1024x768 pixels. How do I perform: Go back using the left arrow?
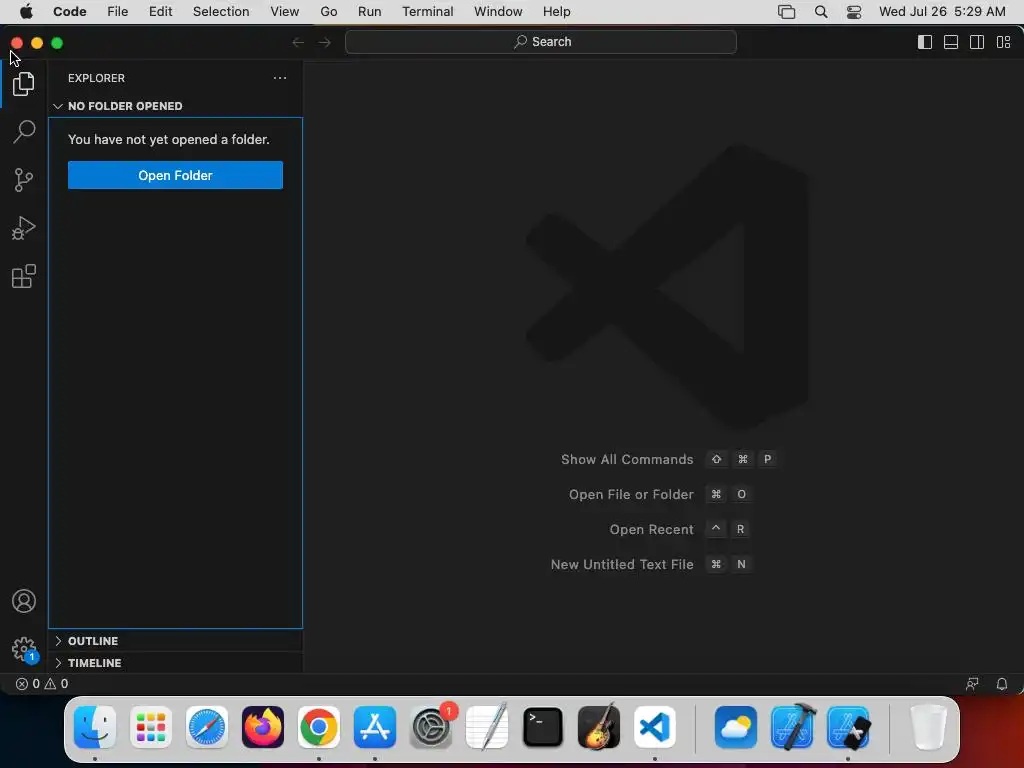(298, 42)
